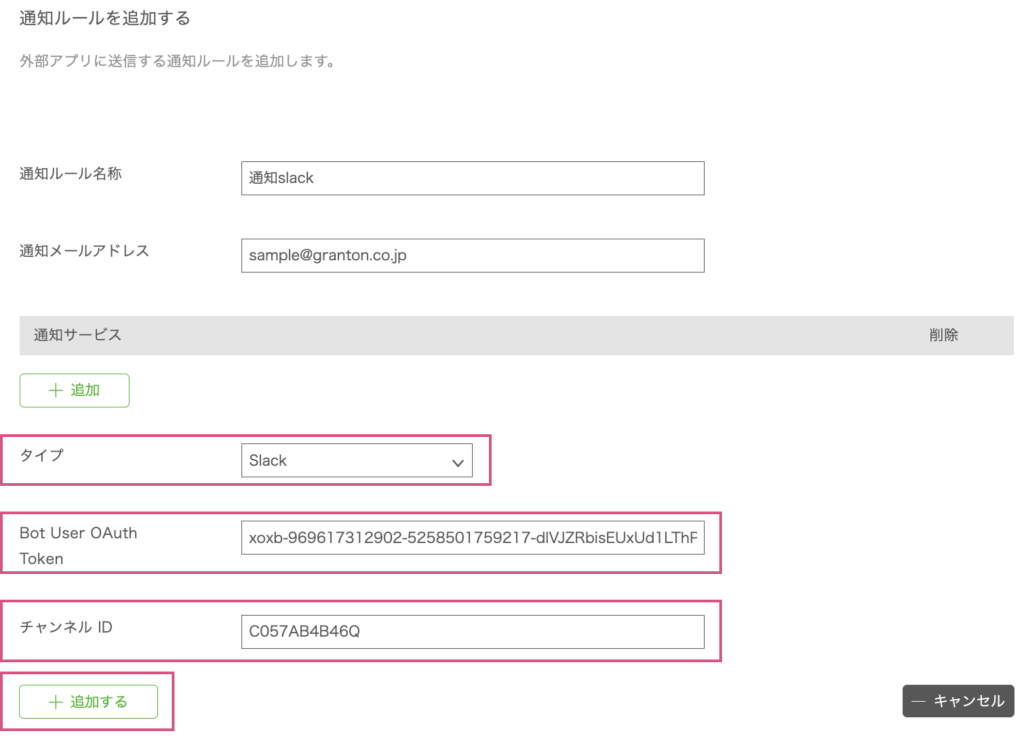
Task: Click the minus icon on the キャンセル button
Action: 918,701
